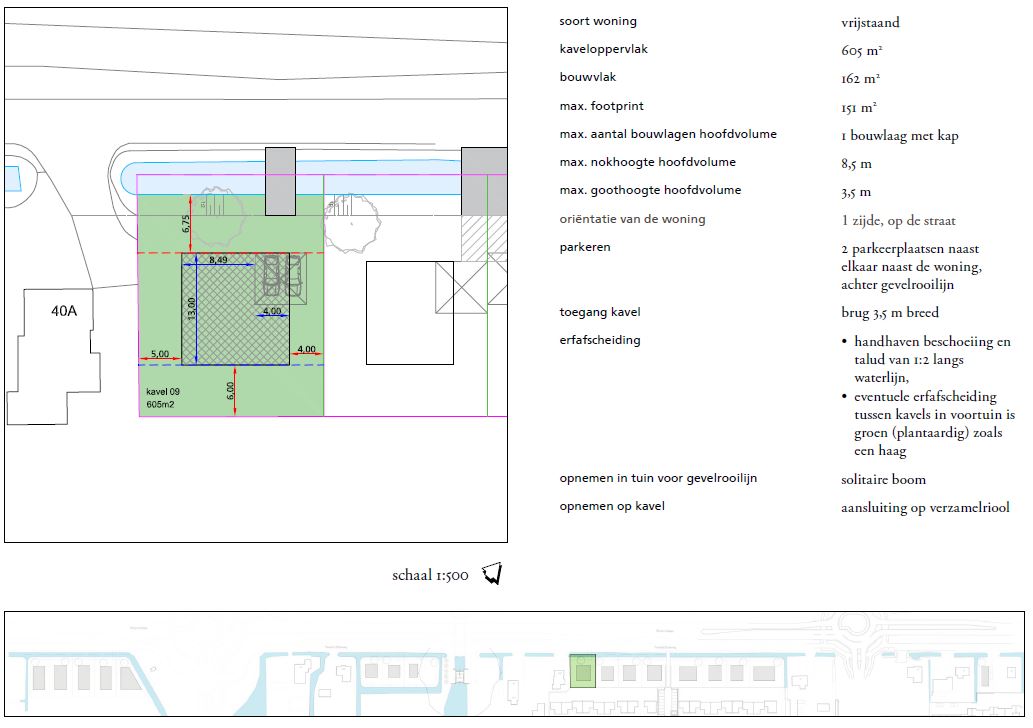Select the parked cars symbol beside the house
Viewport: 1033px width, 728px height.
coord(280,277)
